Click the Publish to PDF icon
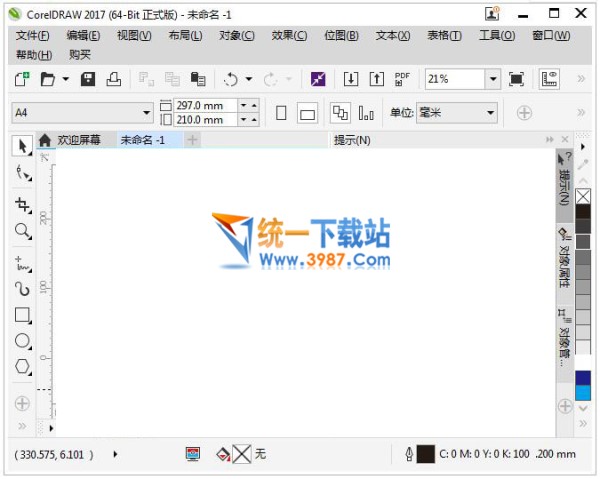 coord(402,79)
